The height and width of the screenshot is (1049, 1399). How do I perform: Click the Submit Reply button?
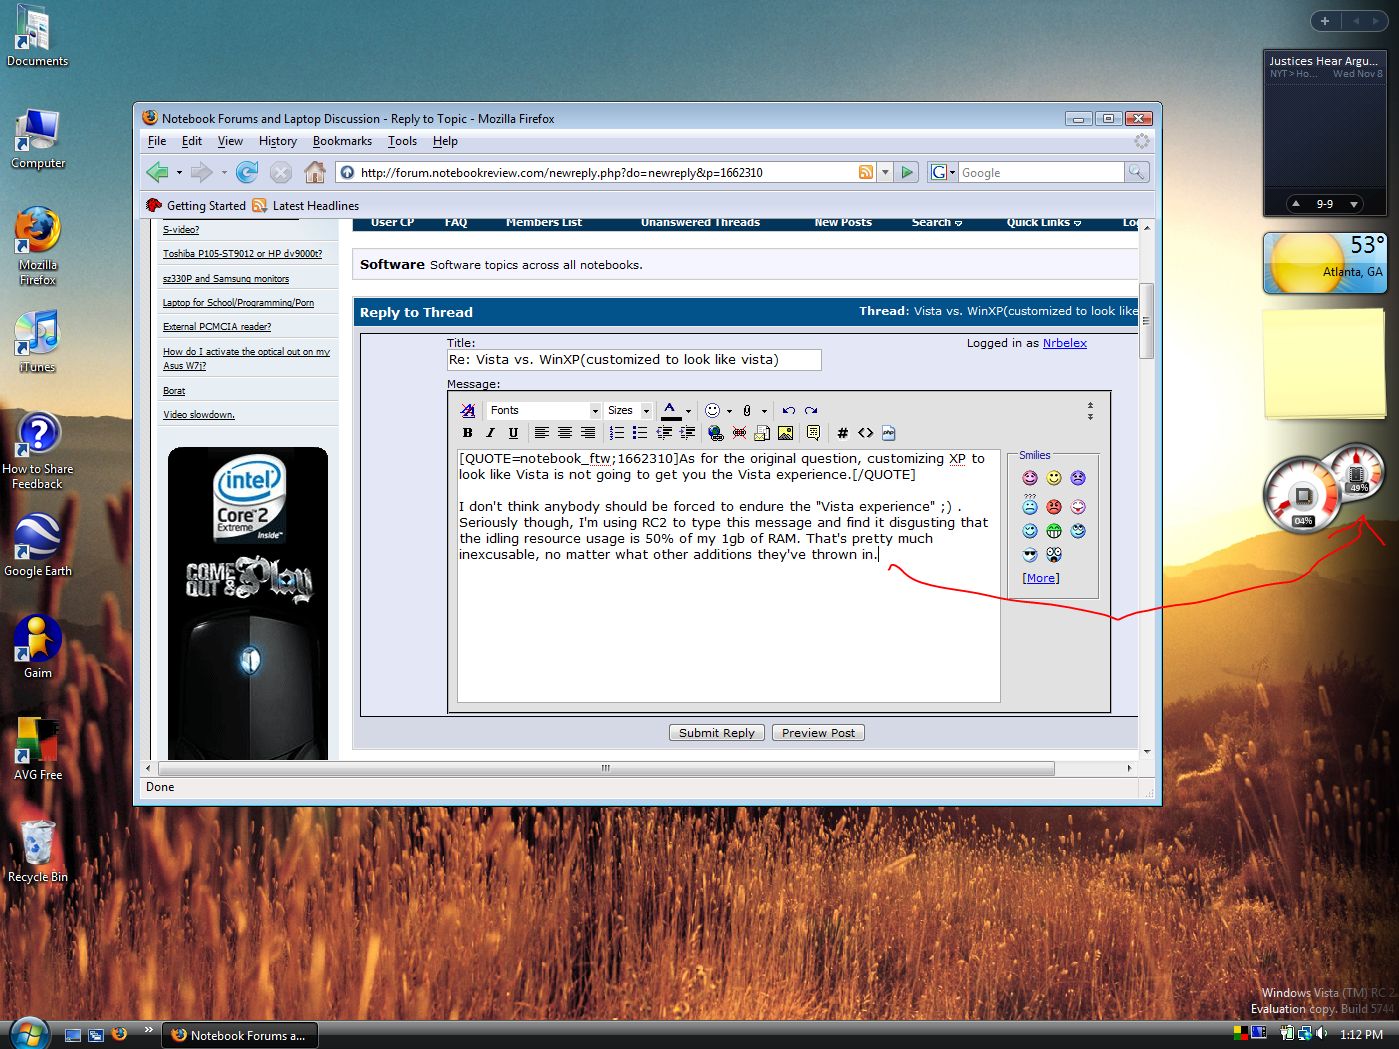click(717, 733)
